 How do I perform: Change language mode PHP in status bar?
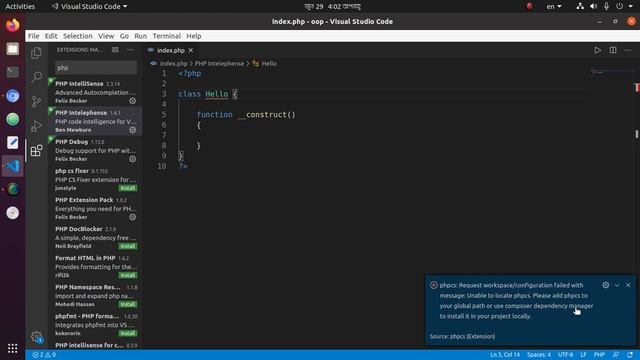tap(599, 355)
